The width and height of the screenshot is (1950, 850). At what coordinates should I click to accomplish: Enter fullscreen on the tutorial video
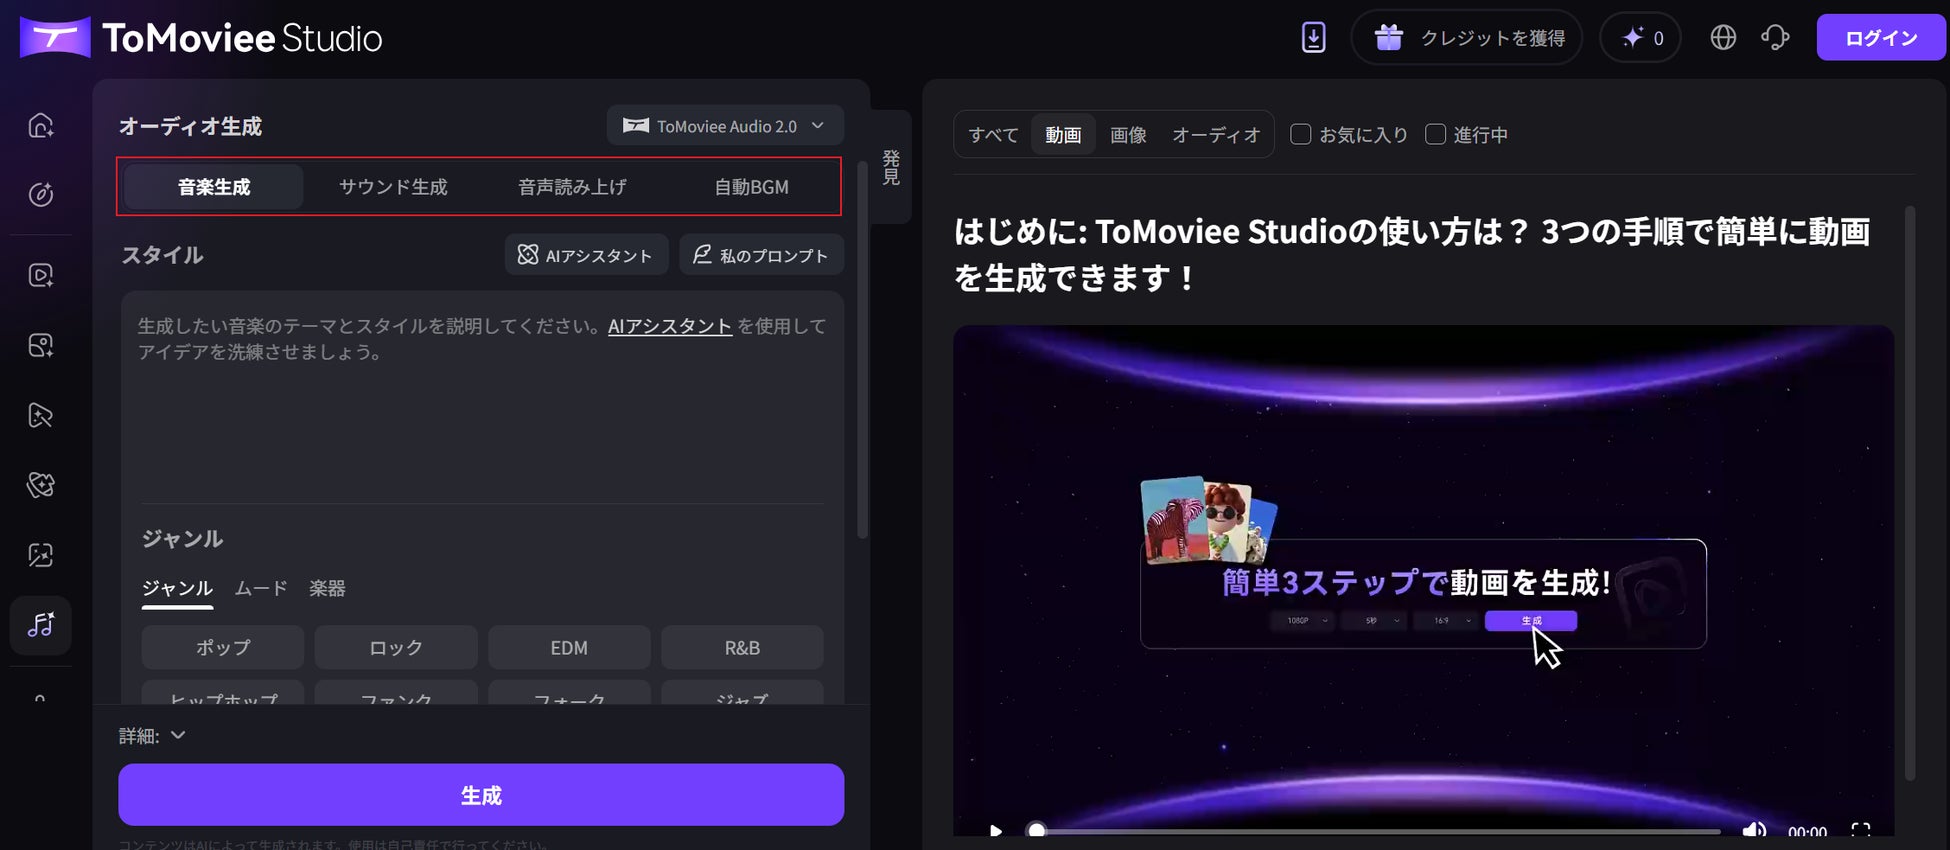pos(1860,831)
